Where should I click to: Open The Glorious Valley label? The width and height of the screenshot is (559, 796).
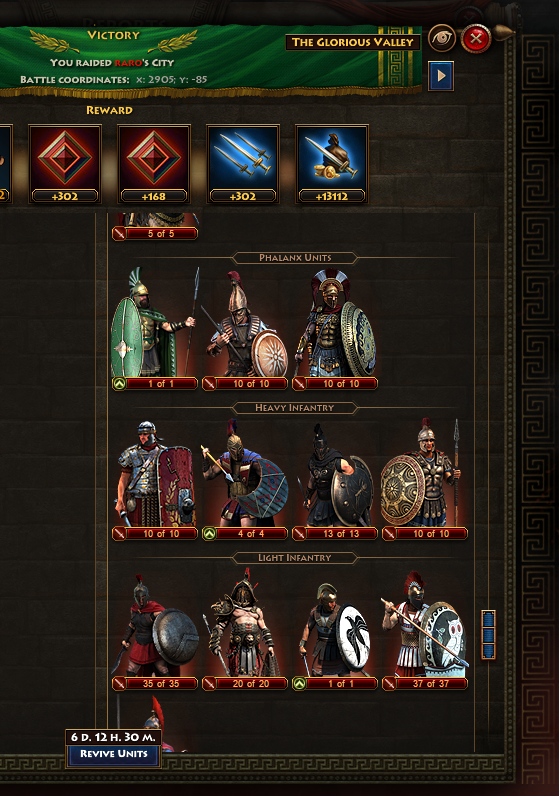click(x=353, y=42)
